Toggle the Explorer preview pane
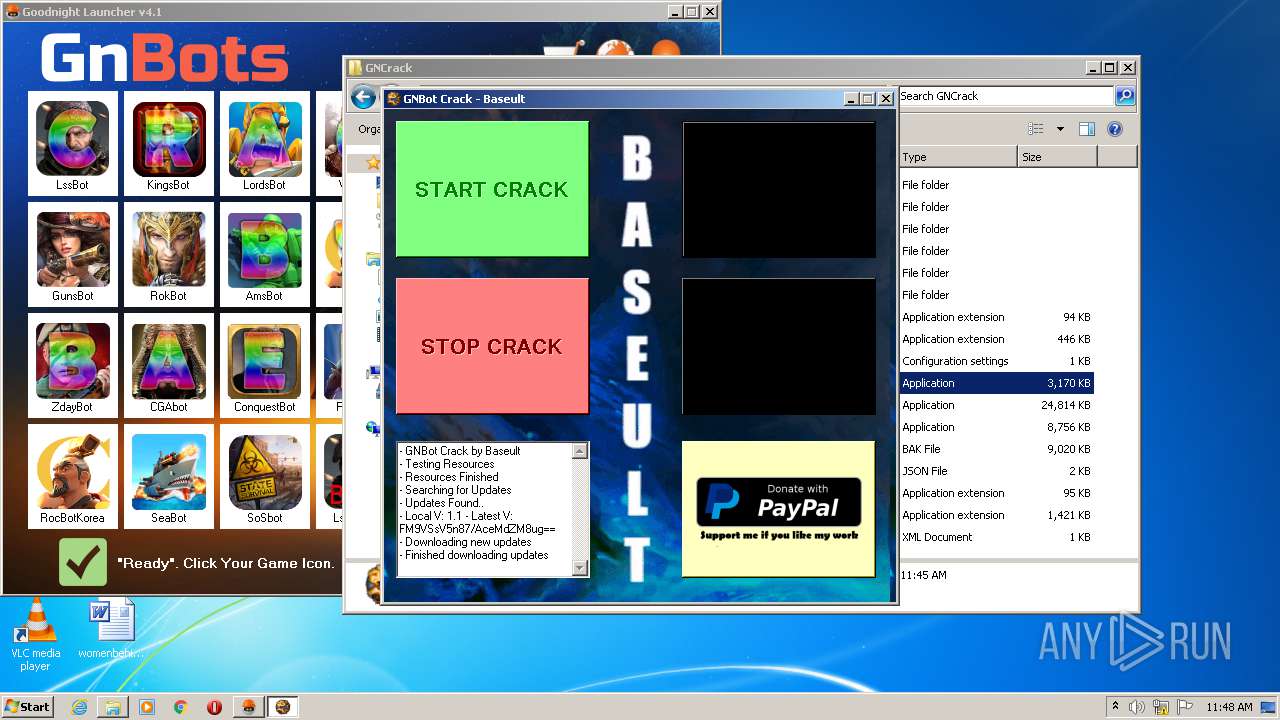The height and width of the screenshot is (720, 1280). pos(1087,129)
